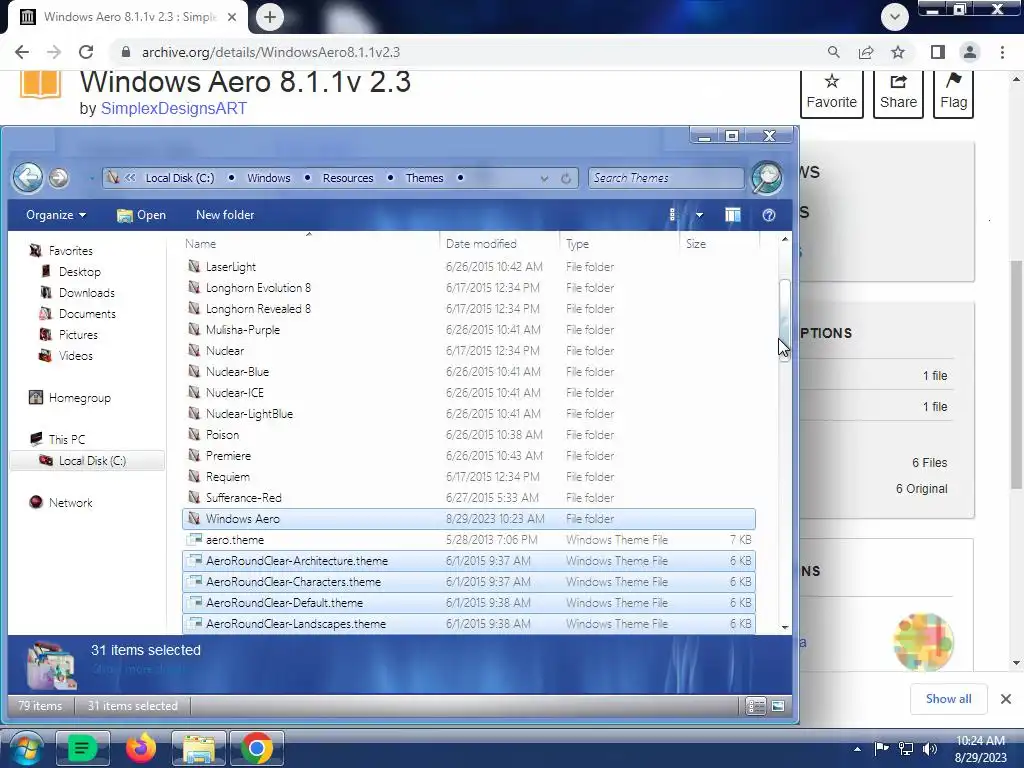Expand the breadcrumb overflow chevron
This screenshot has width=1024, height=768.
pyautogui.click(x=131, y=178)
